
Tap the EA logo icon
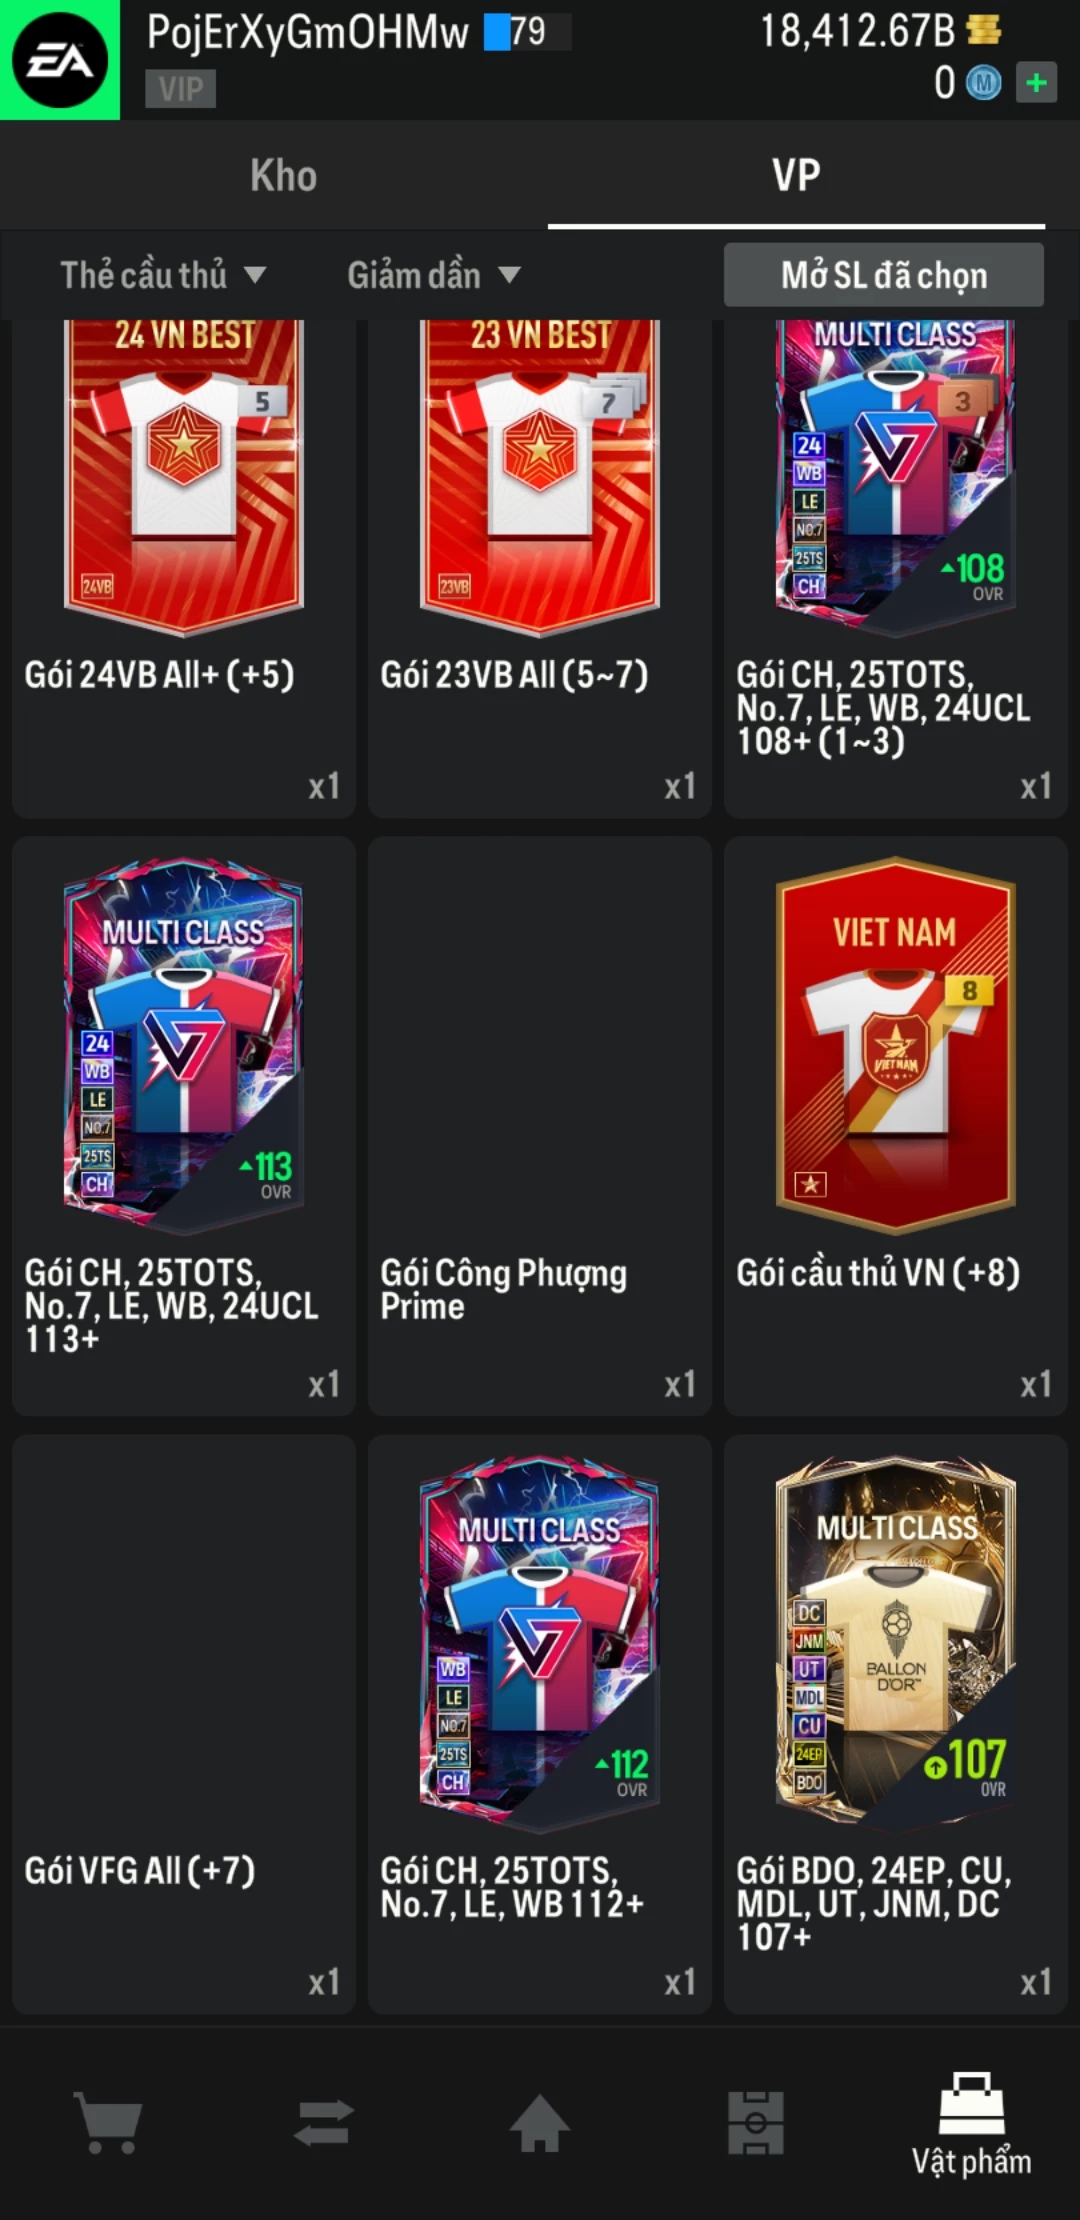click(x=60, y=60)
